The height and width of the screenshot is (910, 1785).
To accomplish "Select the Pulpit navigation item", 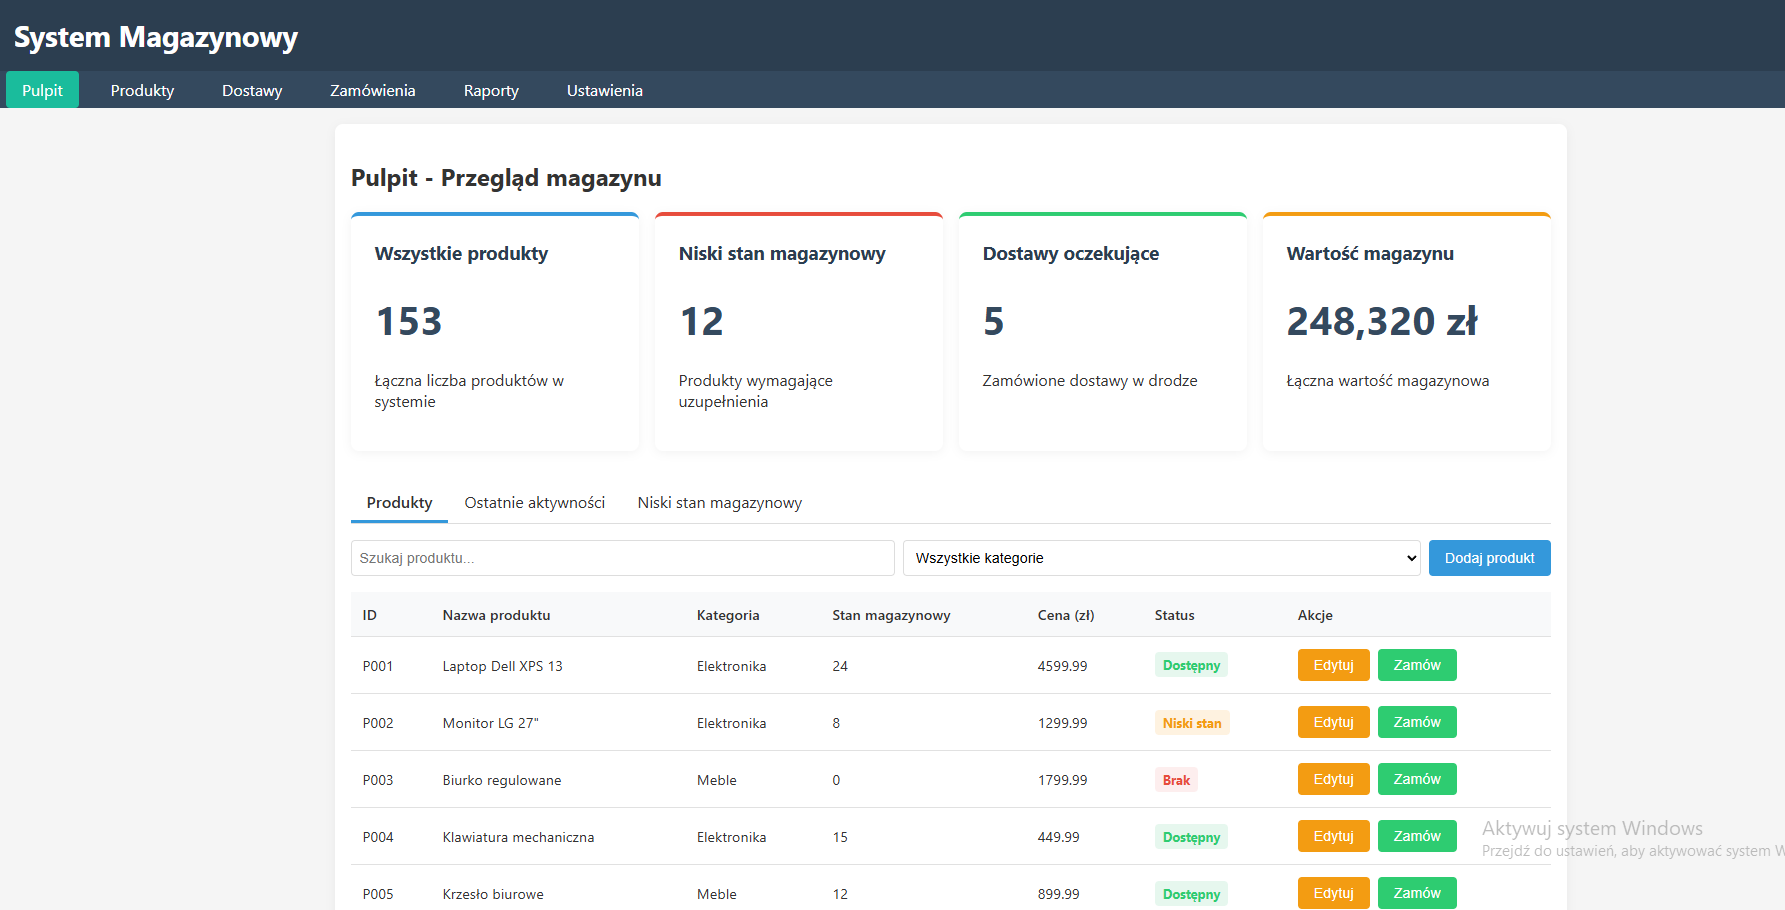I will click(x=42, y=90).
